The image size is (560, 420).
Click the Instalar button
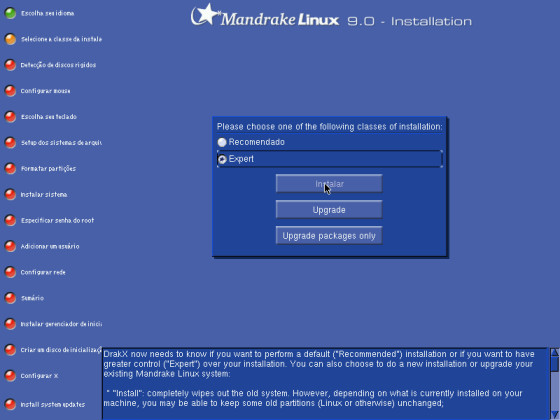click(x=329, y=184)
